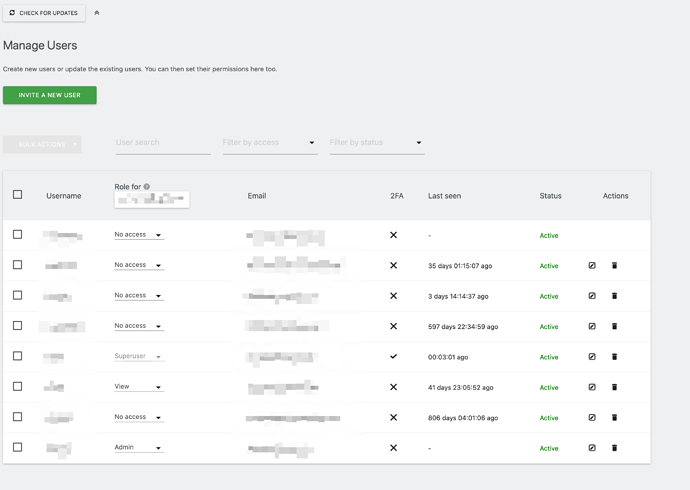The image size is (690, 490).
Task: Open the Admin role dropdown
Action: (x=139, y=447)
